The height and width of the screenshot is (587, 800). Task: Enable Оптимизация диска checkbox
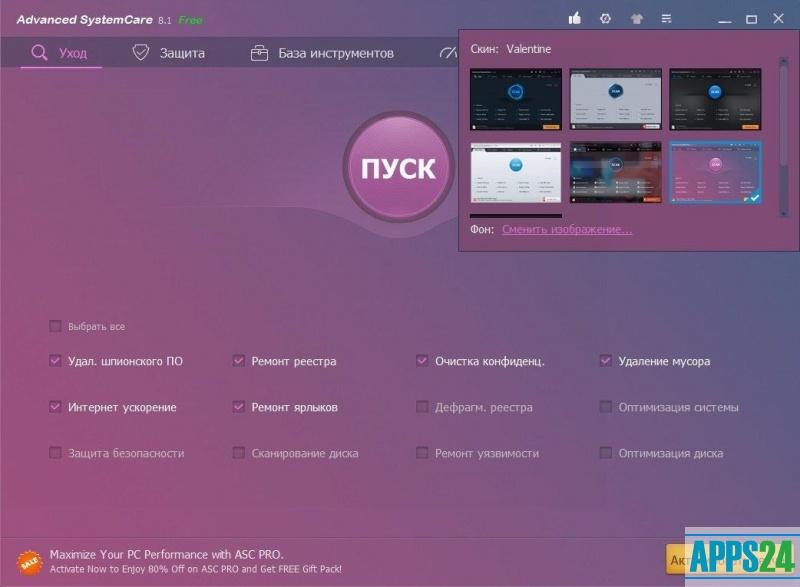pos(606,453)
